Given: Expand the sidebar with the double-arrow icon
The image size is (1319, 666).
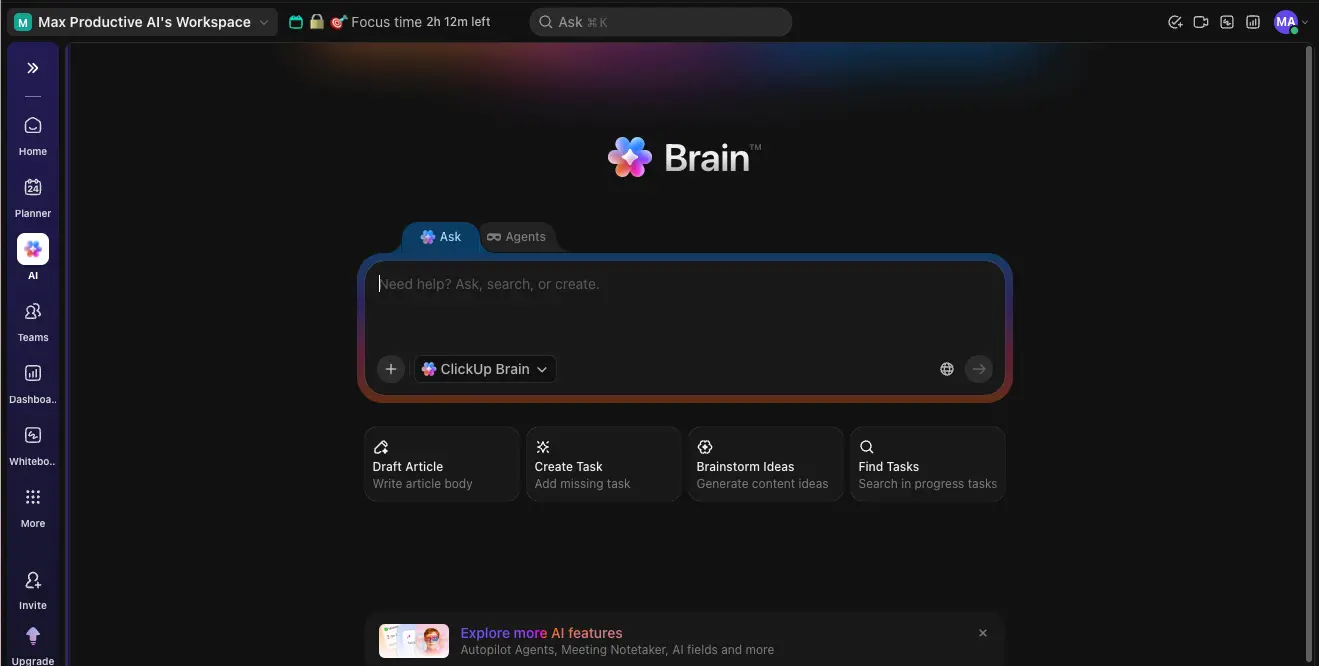Looking at the screenshot, I should click(32, 68).
